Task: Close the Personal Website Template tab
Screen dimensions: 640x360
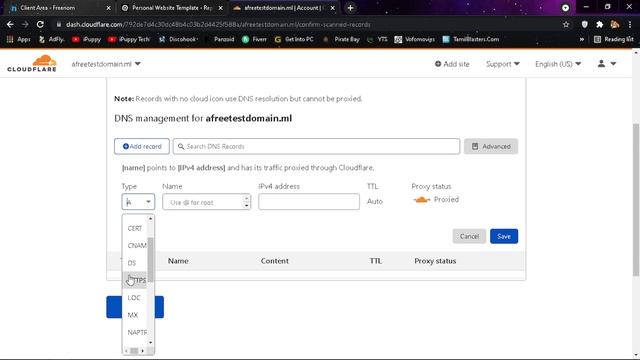Action: coord(220,8)
